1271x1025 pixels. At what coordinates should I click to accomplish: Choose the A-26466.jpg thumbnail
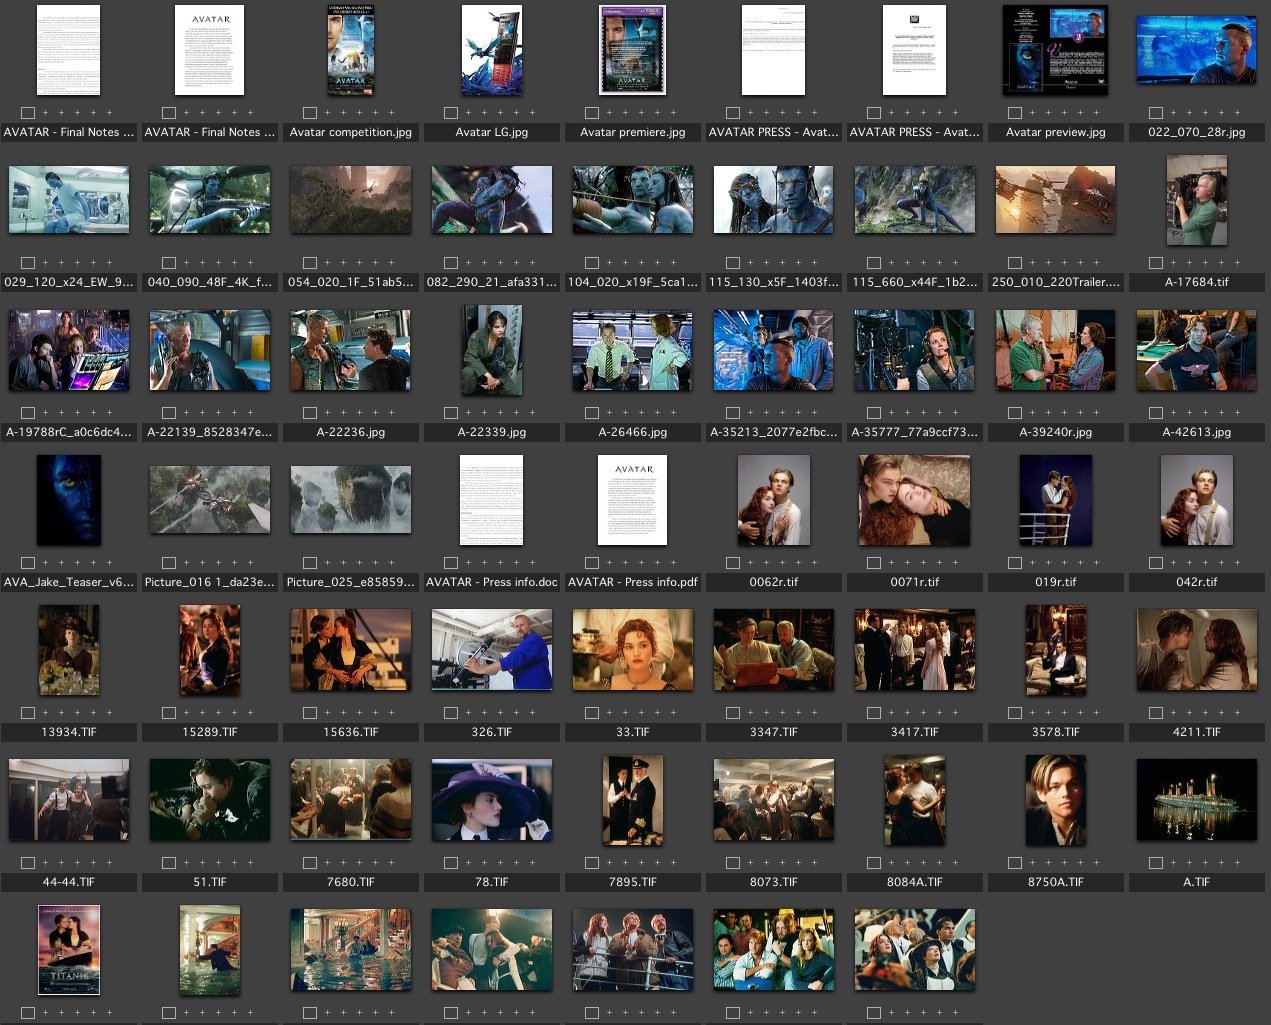632,350
